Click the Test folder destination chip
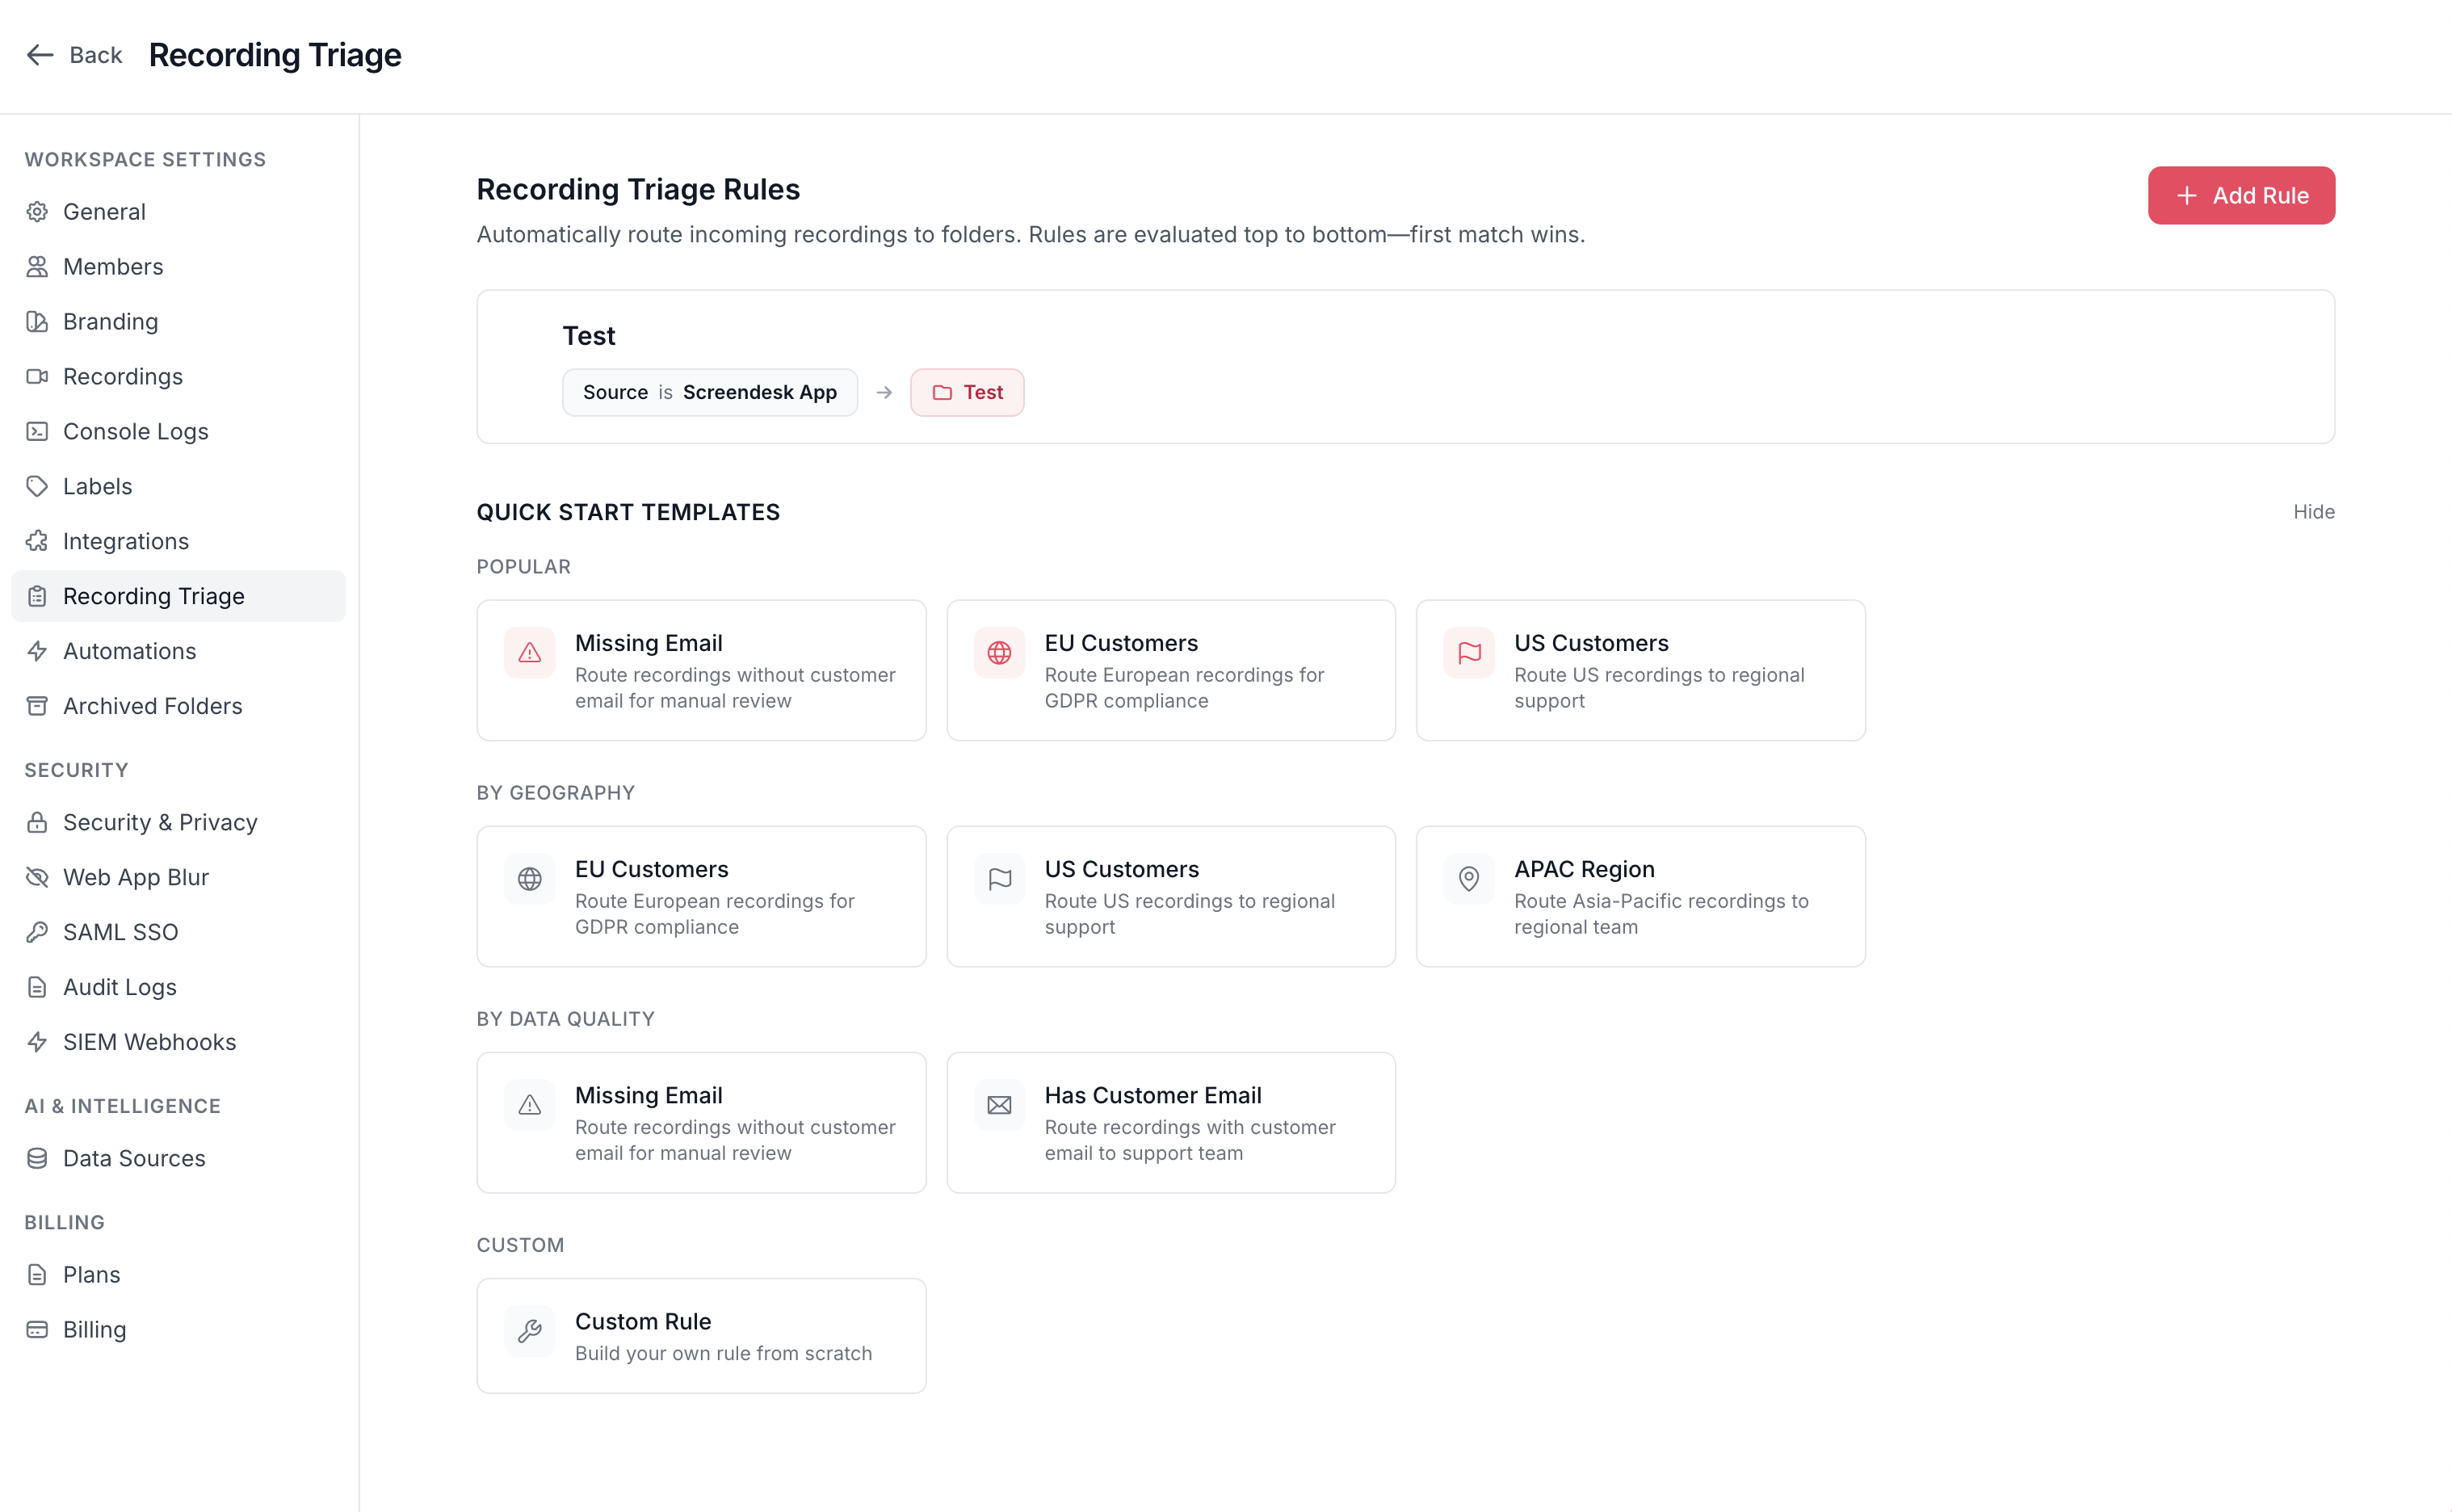 [967, 392]
